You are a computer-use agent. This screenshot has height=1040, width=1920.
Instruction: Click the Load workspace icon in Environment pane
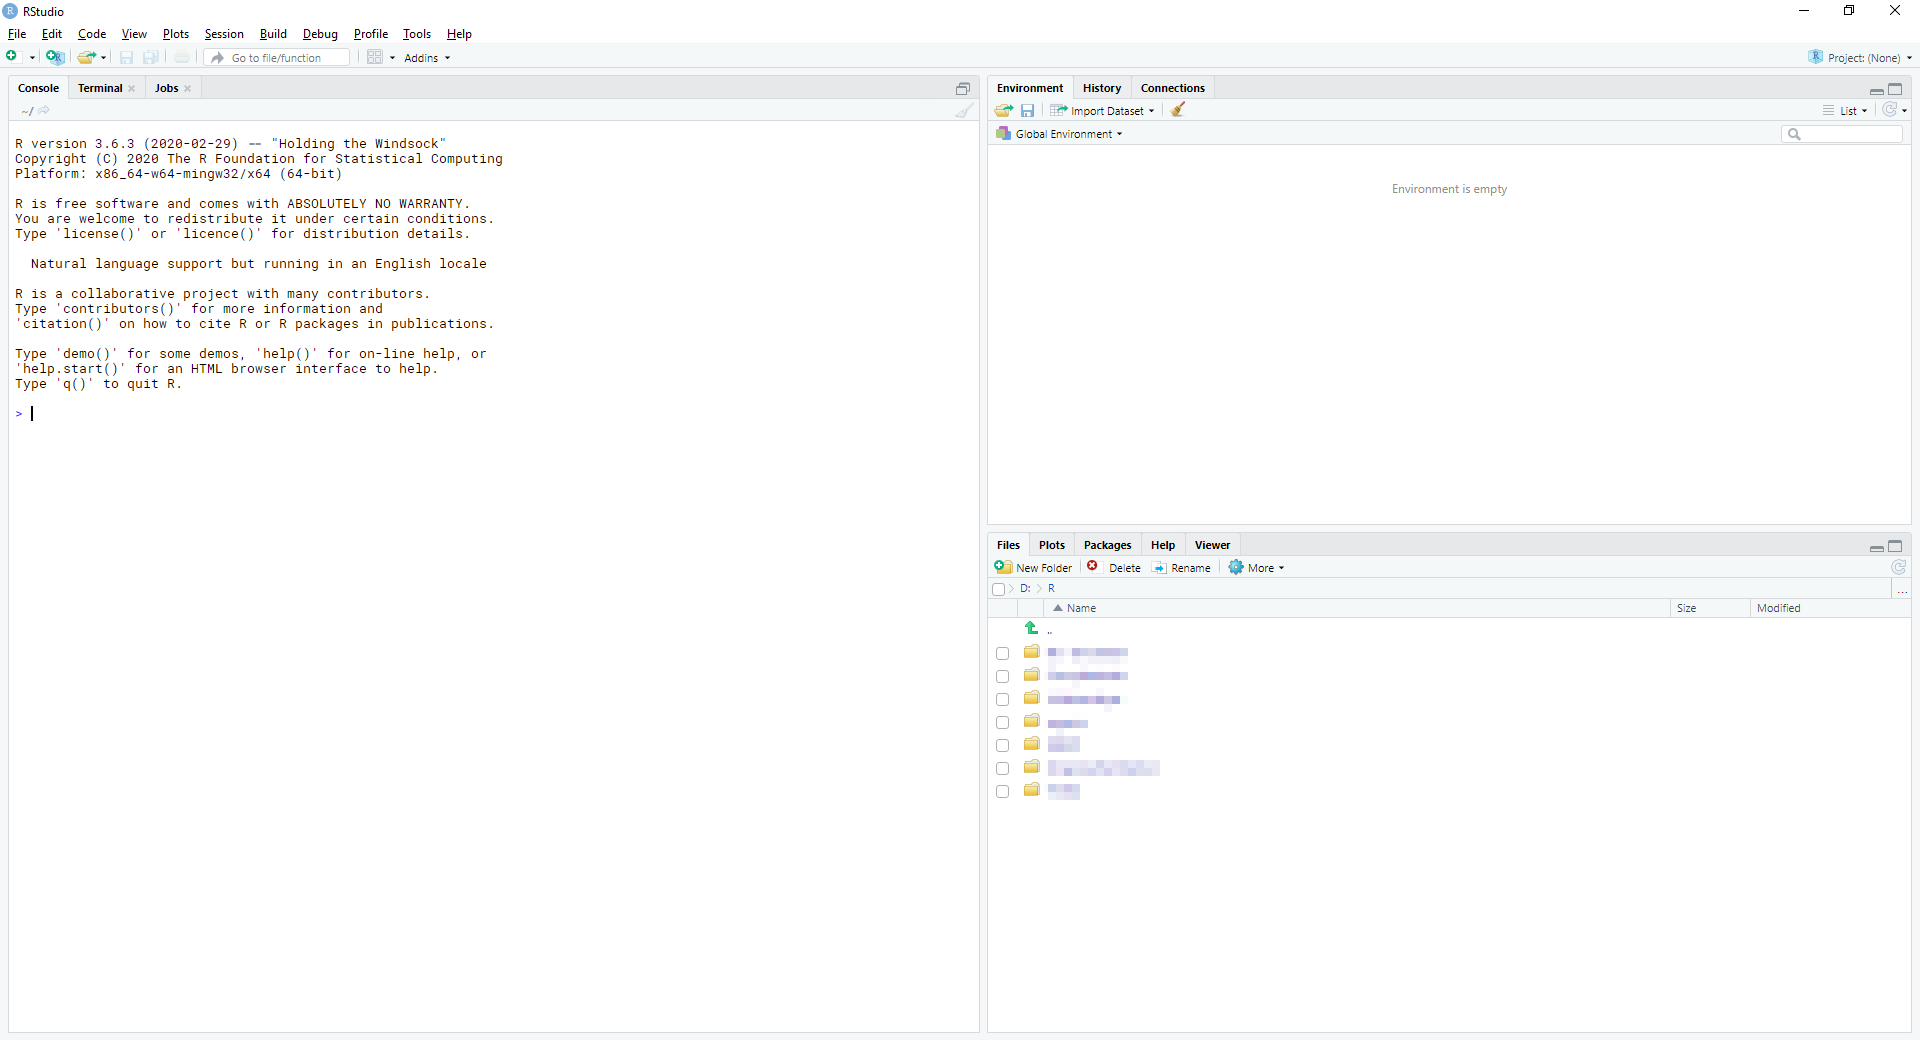tap(1004, 111)
